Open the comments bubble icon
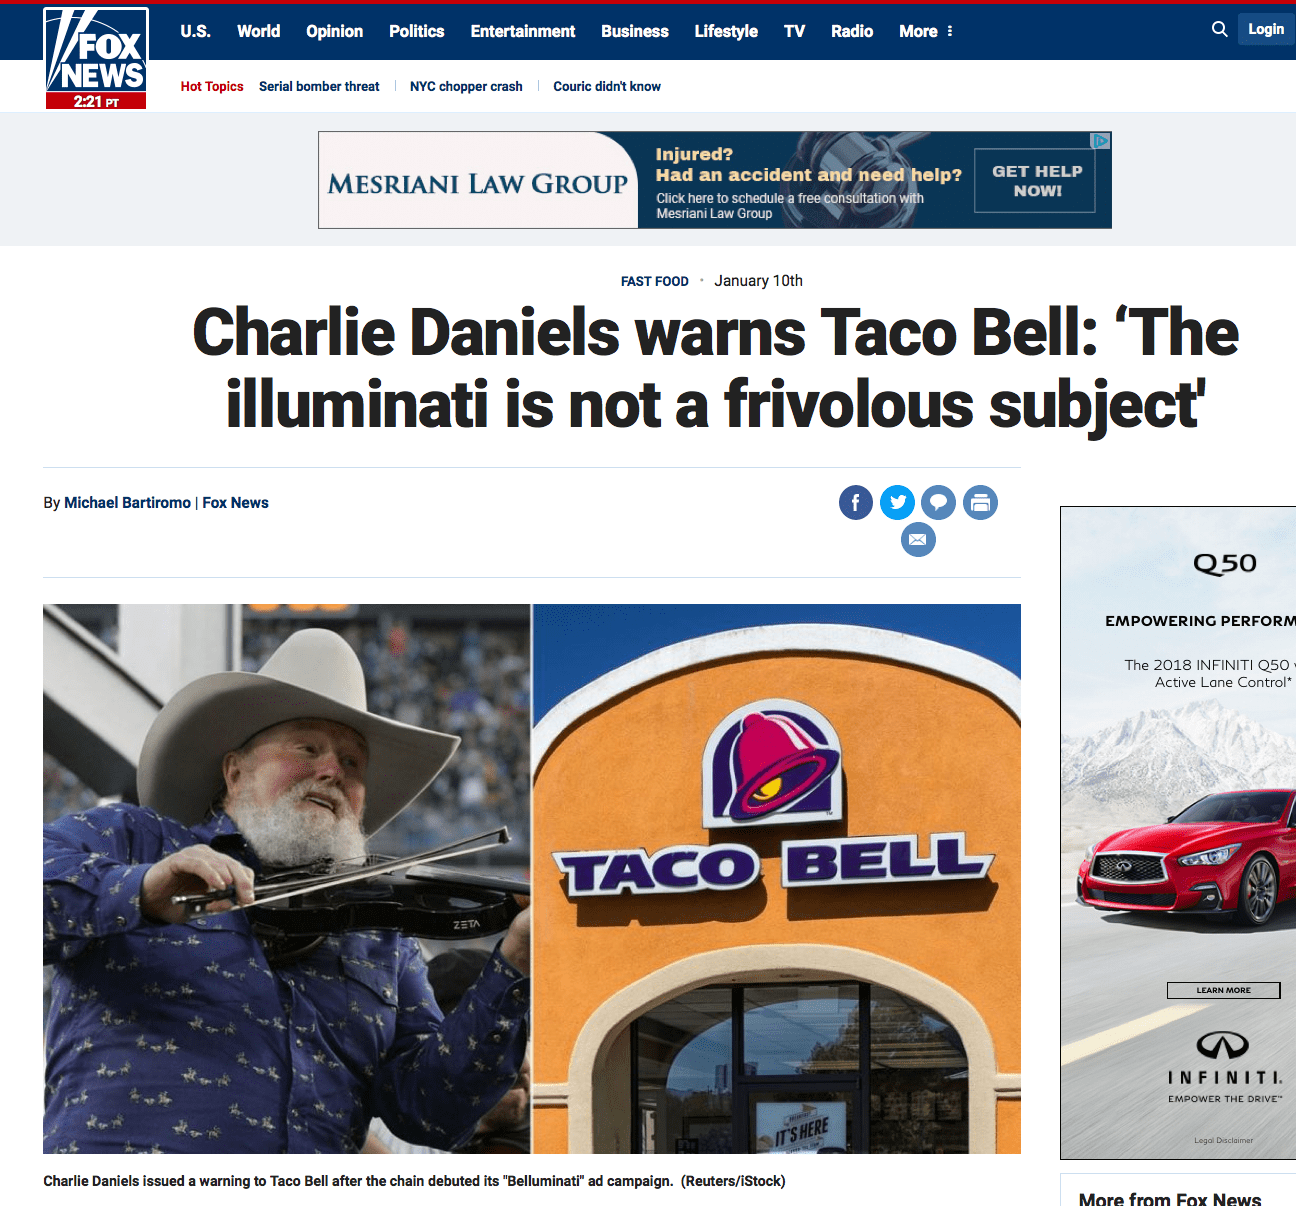The height and width of the screenshot is (1206, 1296). pyautogui.click(x=938, y=502)
